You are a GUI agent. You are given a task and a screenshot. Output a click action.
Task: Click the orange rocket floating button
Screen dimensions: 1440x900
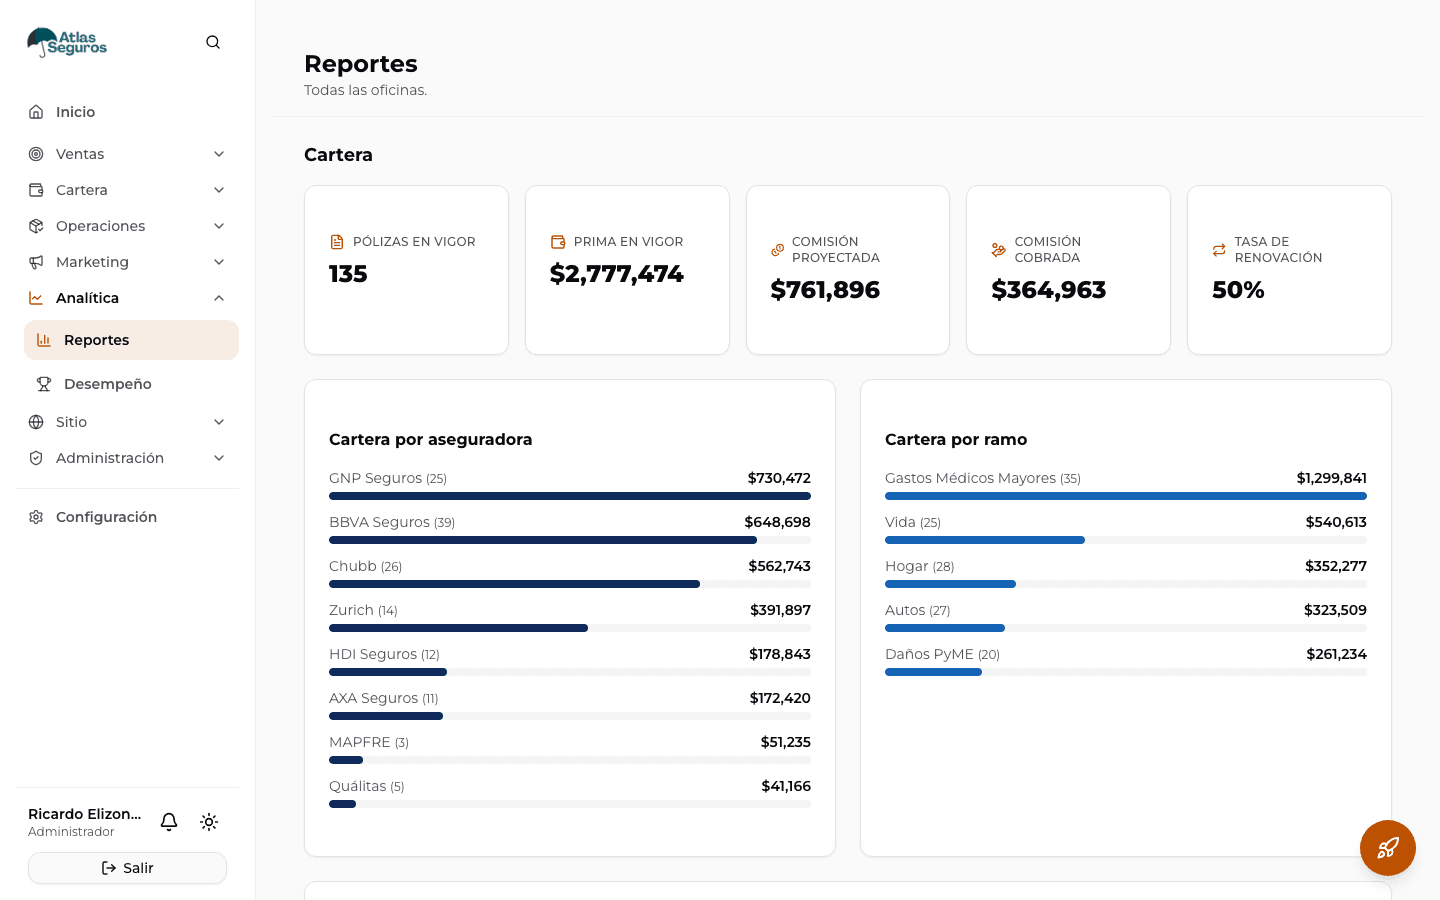[1388, 848]
